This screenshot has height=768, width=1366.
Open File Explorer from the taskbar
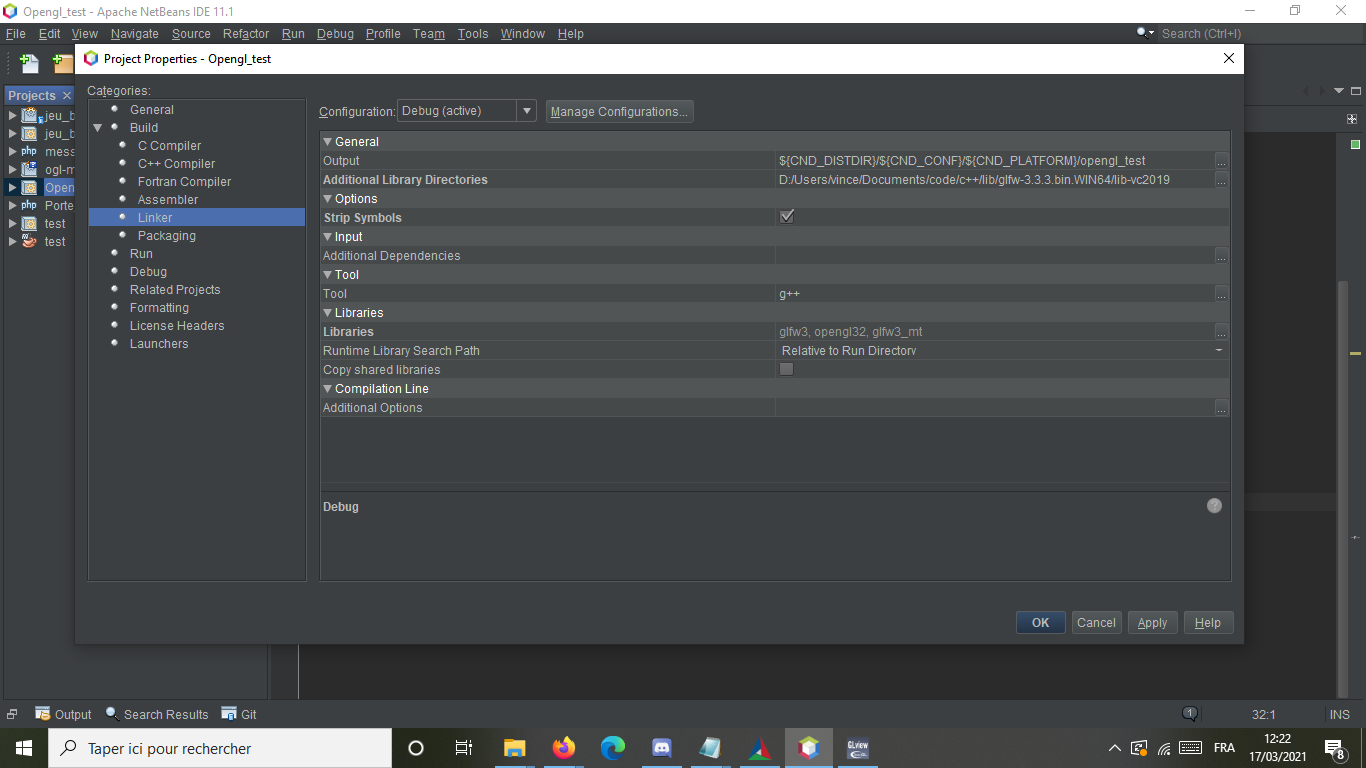tap(515, 748)
